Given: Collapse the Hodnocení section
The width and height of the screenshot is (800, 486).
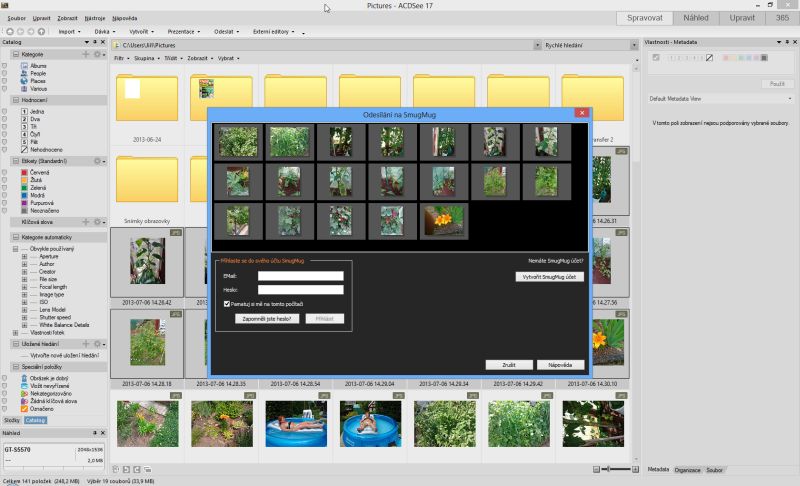Looking at the screenshot, I should (16, 100).
